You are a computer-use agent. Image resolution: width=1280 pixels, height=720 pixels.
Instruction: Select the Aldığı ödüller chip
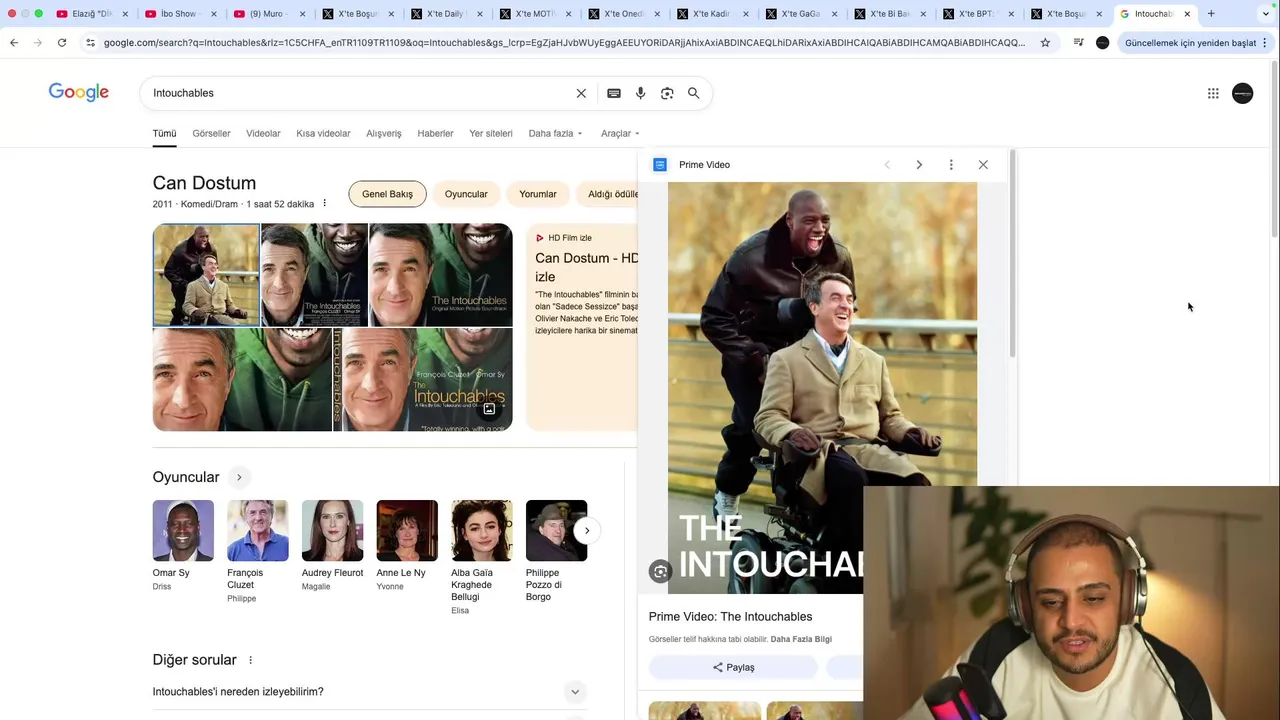[x=607, y=194]
